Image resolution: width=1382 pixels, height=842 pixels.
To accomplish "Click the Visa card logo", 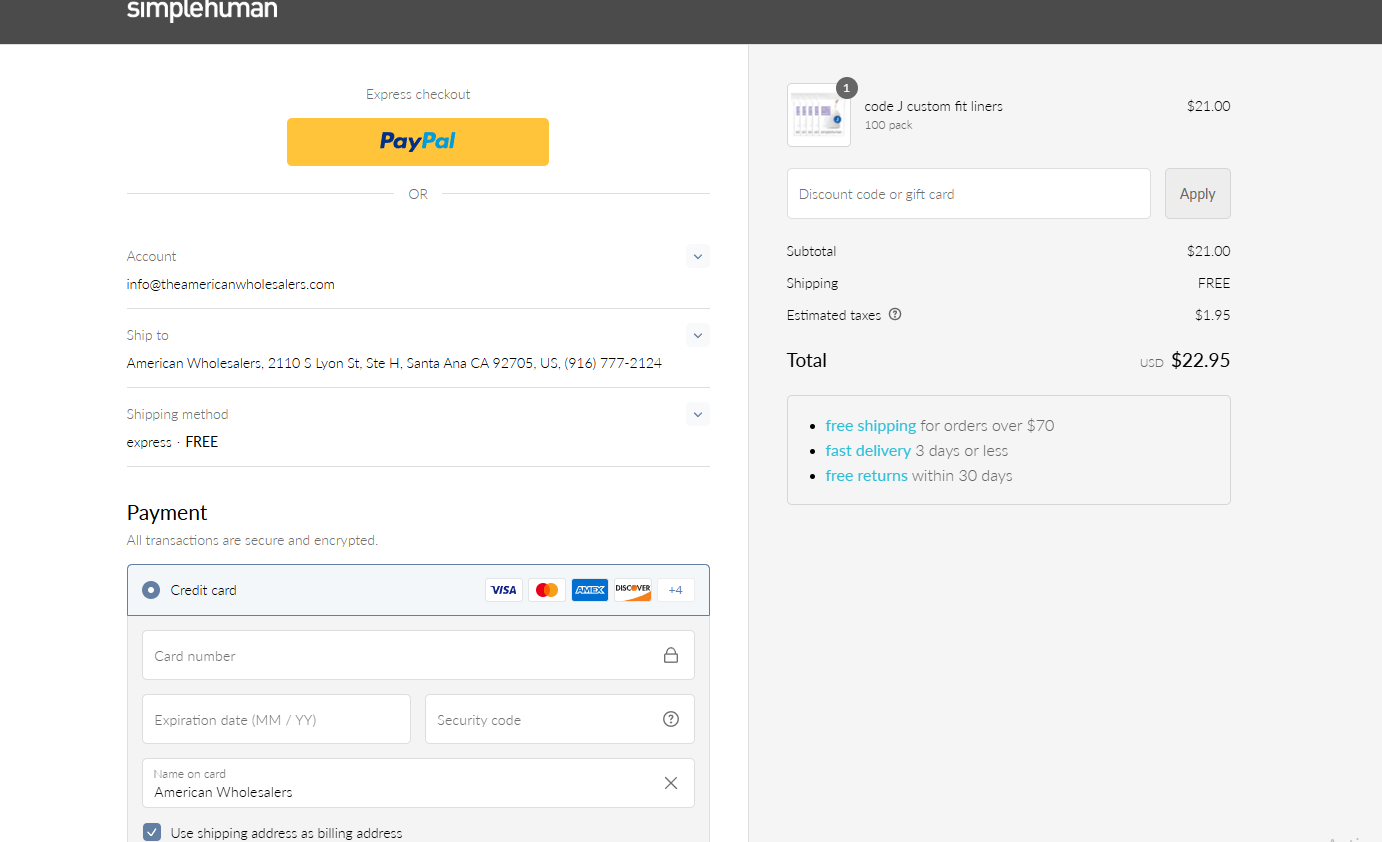I will pyautogui.click(x=504, y=590).
